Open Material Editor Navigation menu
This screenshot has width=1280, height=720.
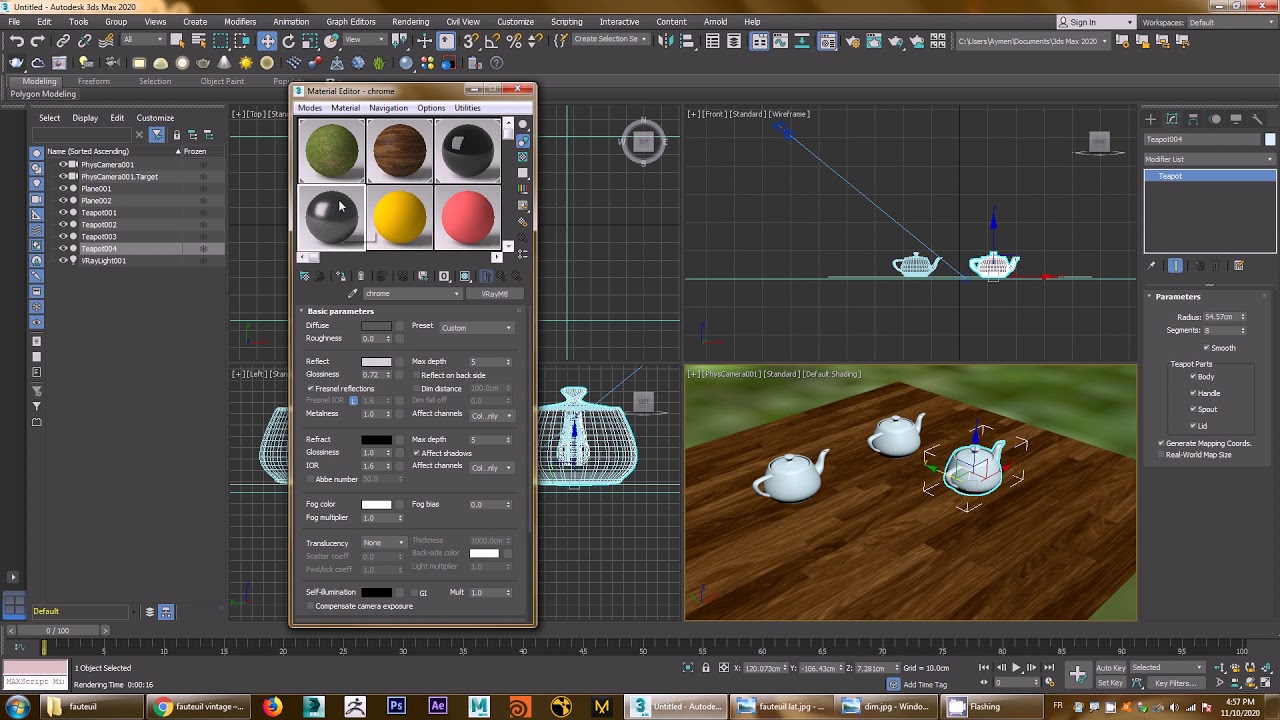(x=388, y=108)
